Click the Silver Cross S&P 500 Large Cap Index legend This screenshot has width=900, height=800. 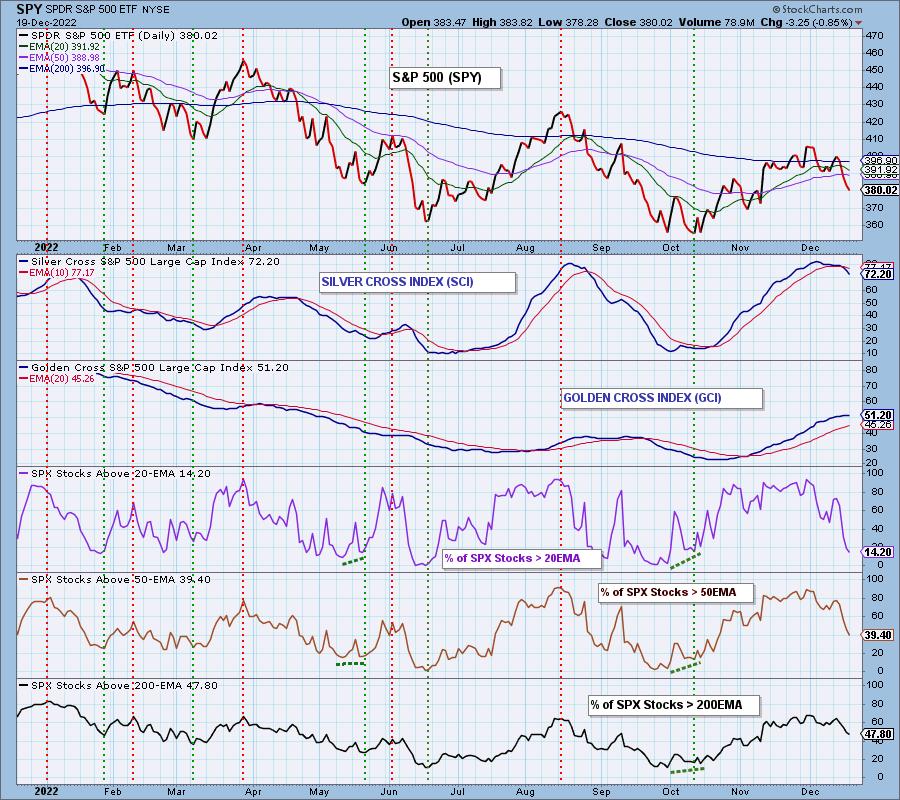click(x=149, y=261)
